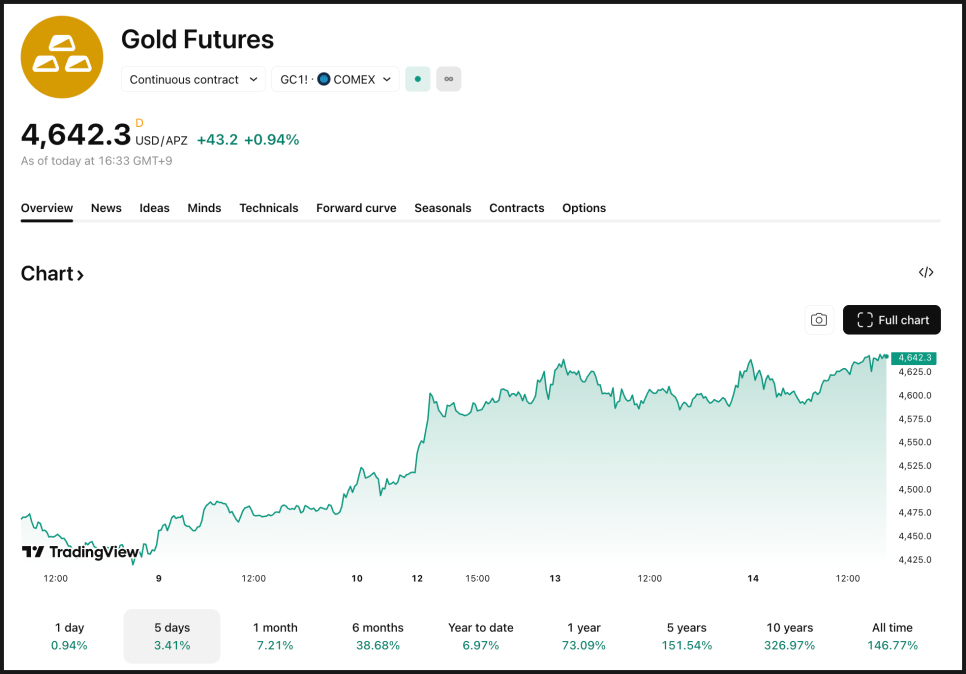This screenshot has height=674, width=966.
Task: Click the orange D delayed data indicator
Action: (139, 123)
